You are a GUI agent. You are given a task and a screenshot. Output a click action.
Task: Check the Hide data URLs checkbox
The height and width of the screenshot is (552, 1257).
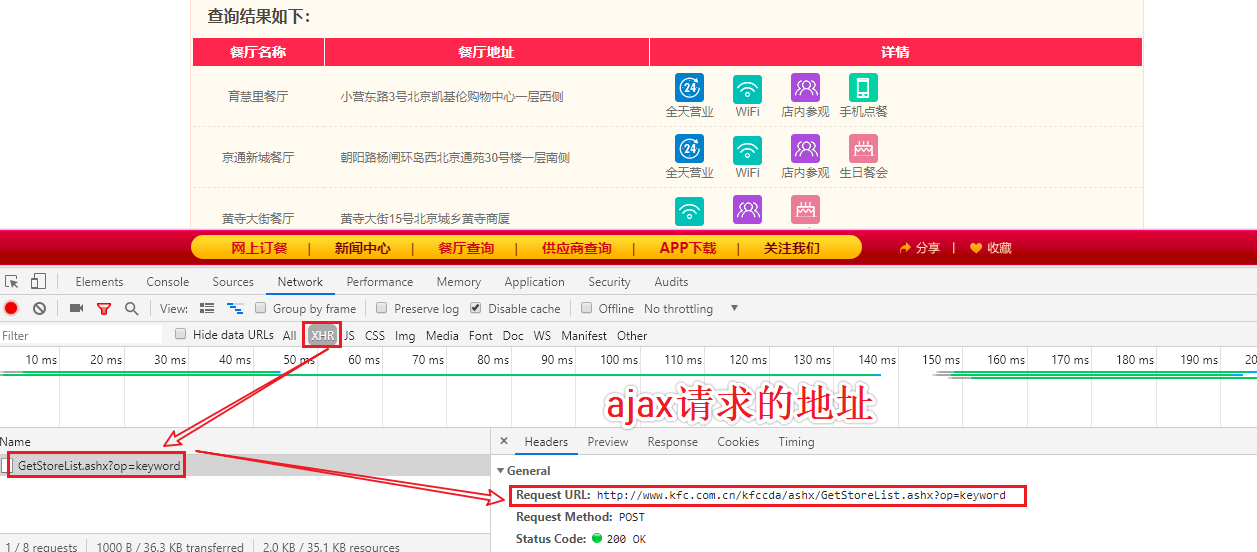tap(181, 335)
